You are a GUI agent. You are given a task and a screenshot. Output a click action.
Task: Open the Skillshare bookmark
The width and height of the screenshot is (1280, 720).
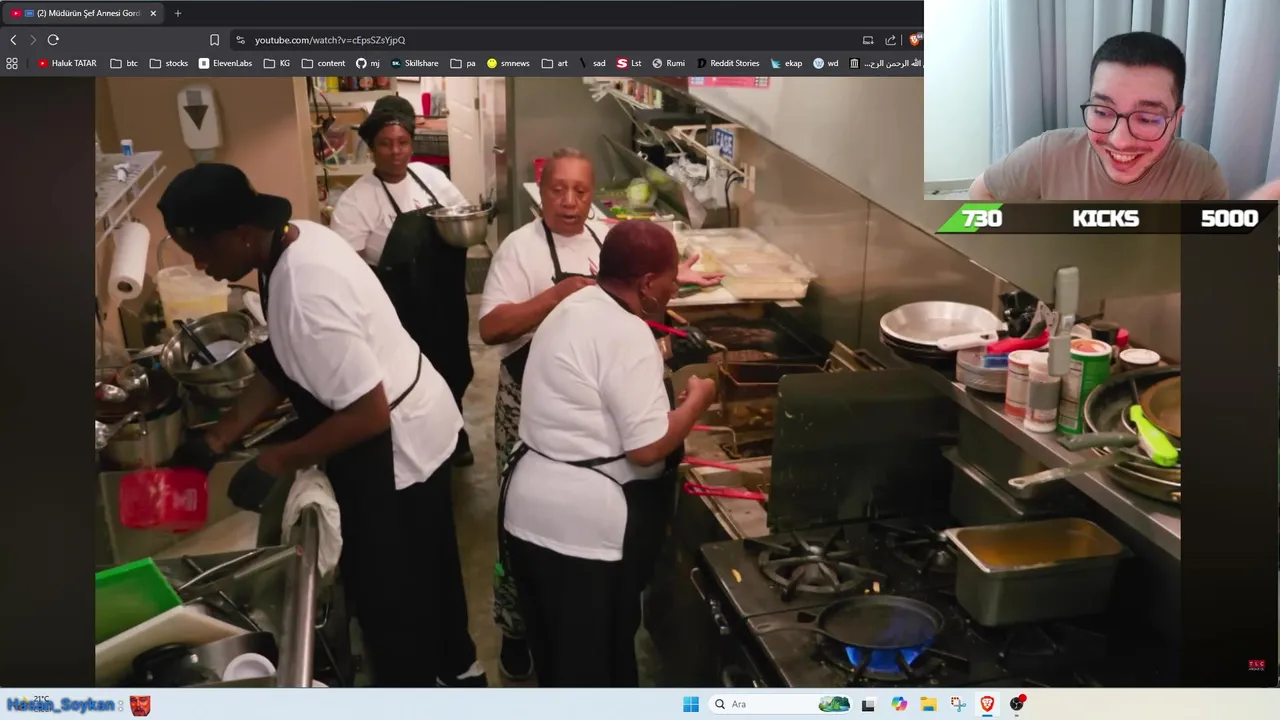(415, 63)
